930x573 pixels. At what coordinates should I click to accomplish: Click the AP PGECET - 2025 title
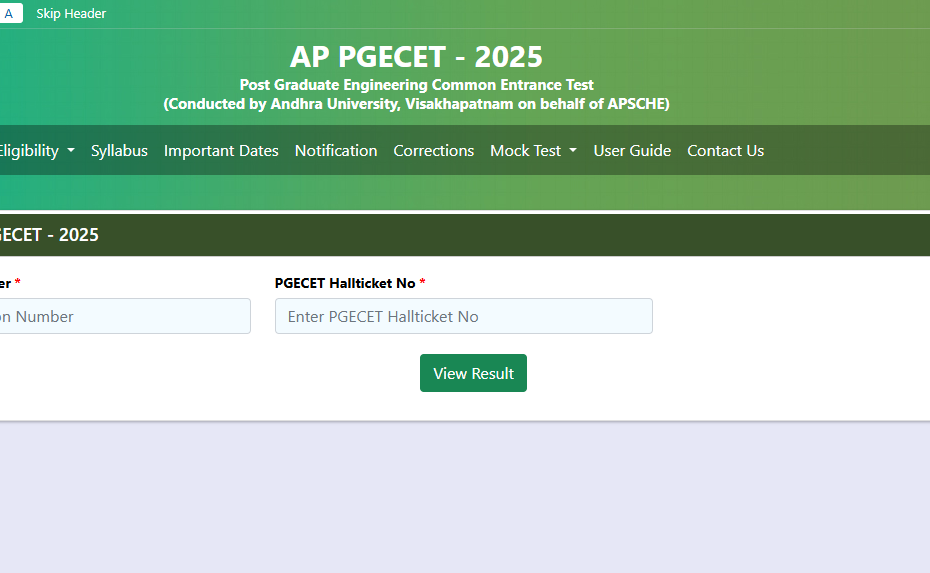coord(416,57)
